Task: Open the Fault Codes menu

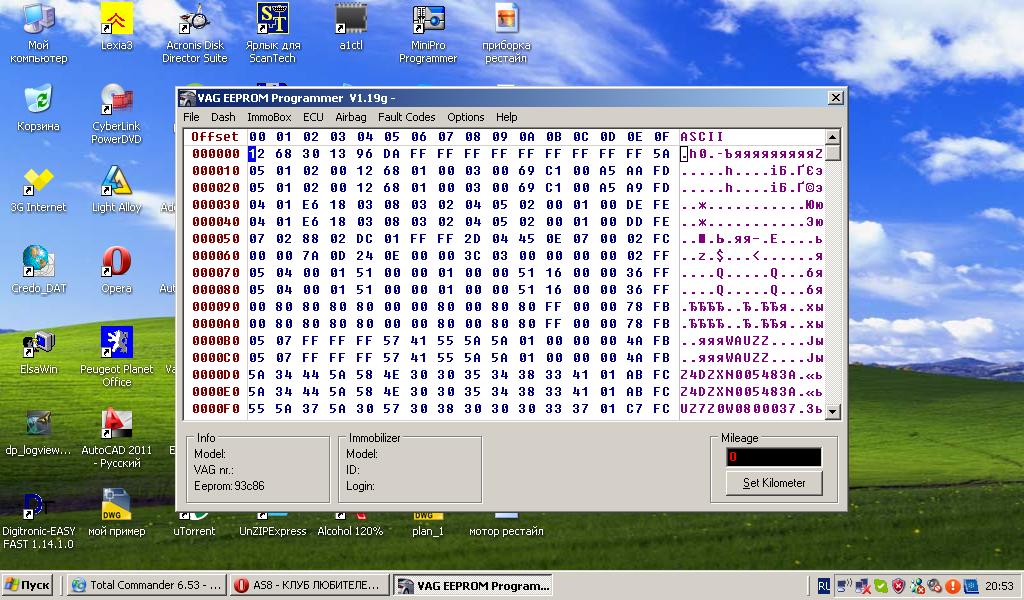Action: coord(406,117)
